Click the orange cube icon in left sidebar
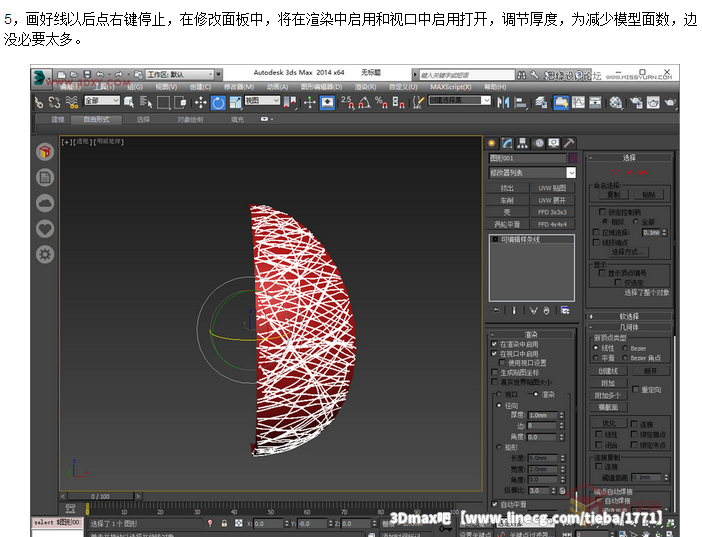Image resolution: width=702 pixels, height=537 pixels. 45,152
